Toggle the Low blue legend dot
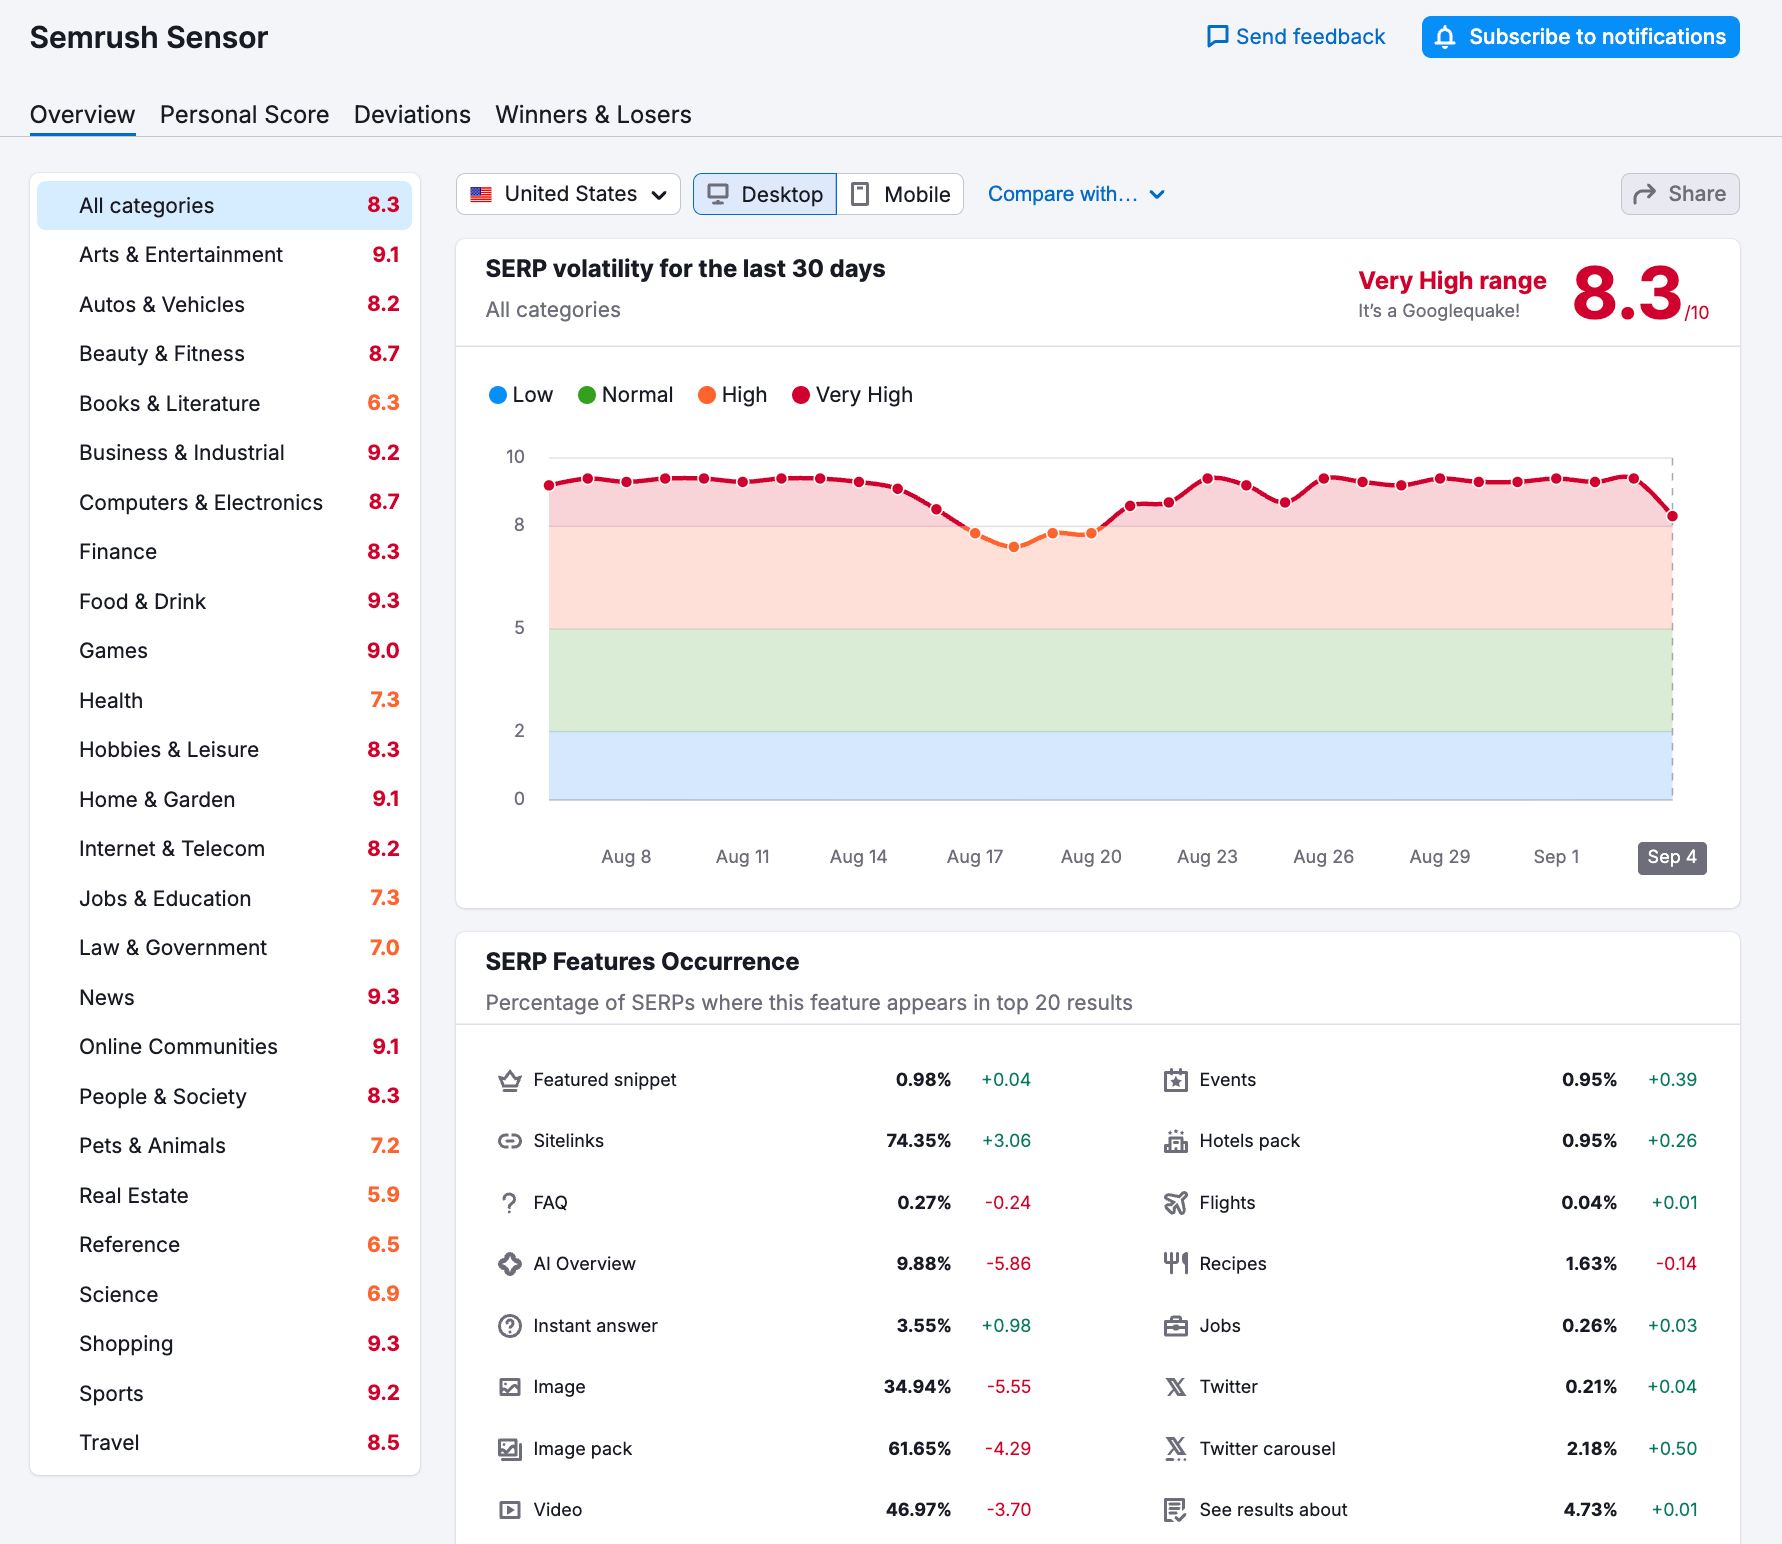 point(498,395)
